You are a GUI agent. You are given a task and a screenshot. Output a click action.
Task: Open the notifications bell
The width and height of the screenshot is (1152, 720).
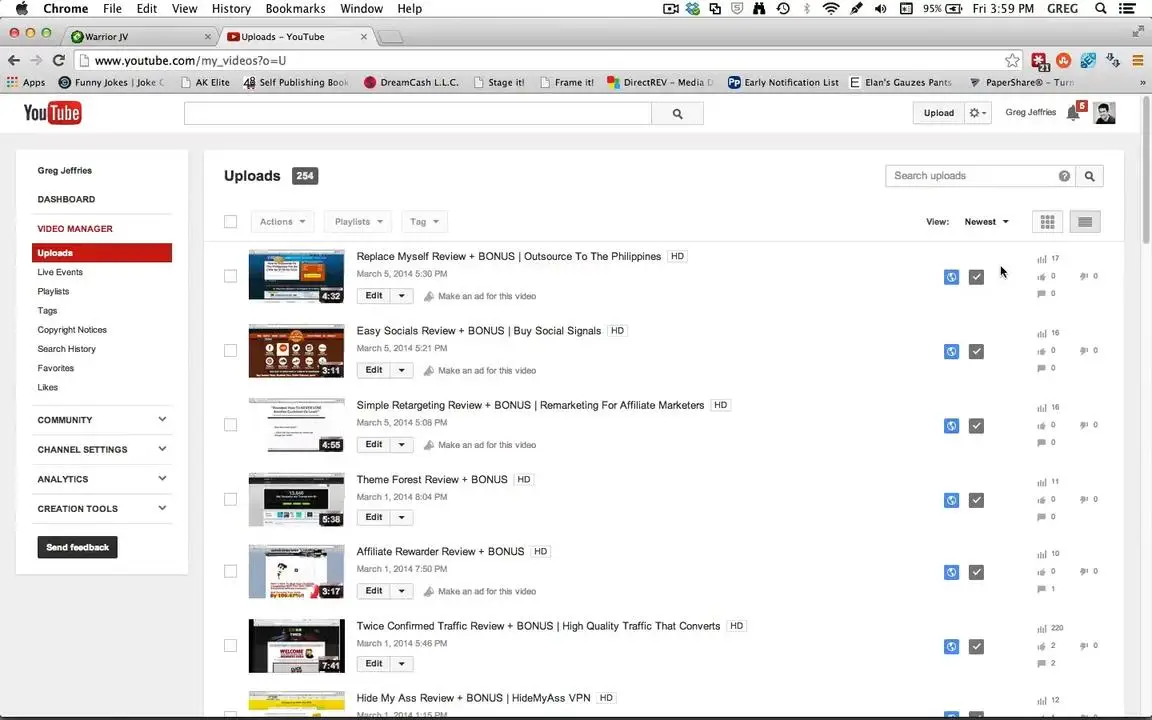tap(1073, 112)
